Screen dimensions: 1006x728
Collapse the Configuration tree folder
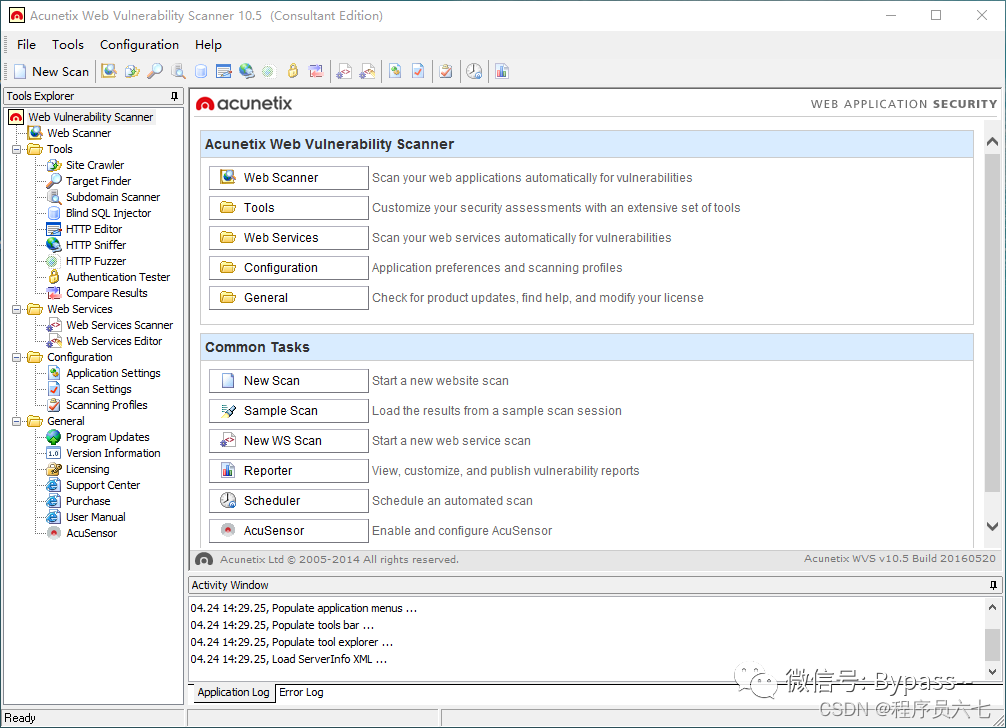tap(17, 357)
